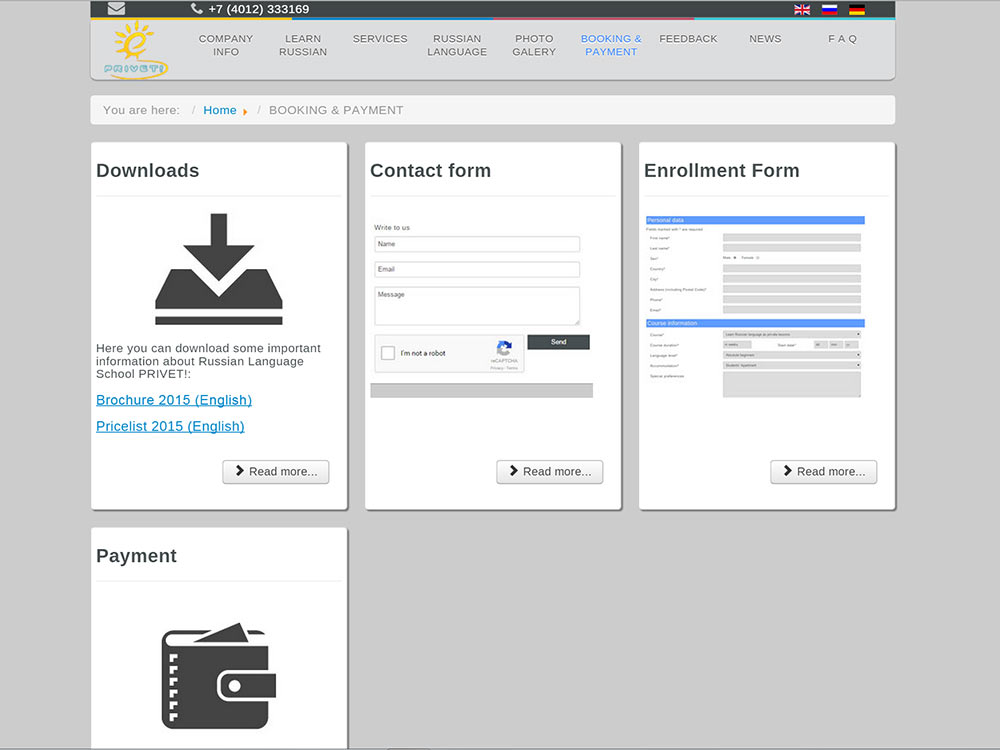Click Read more under Enrollment Form
Screen dimensions: 1000x750
pos(823,472)
